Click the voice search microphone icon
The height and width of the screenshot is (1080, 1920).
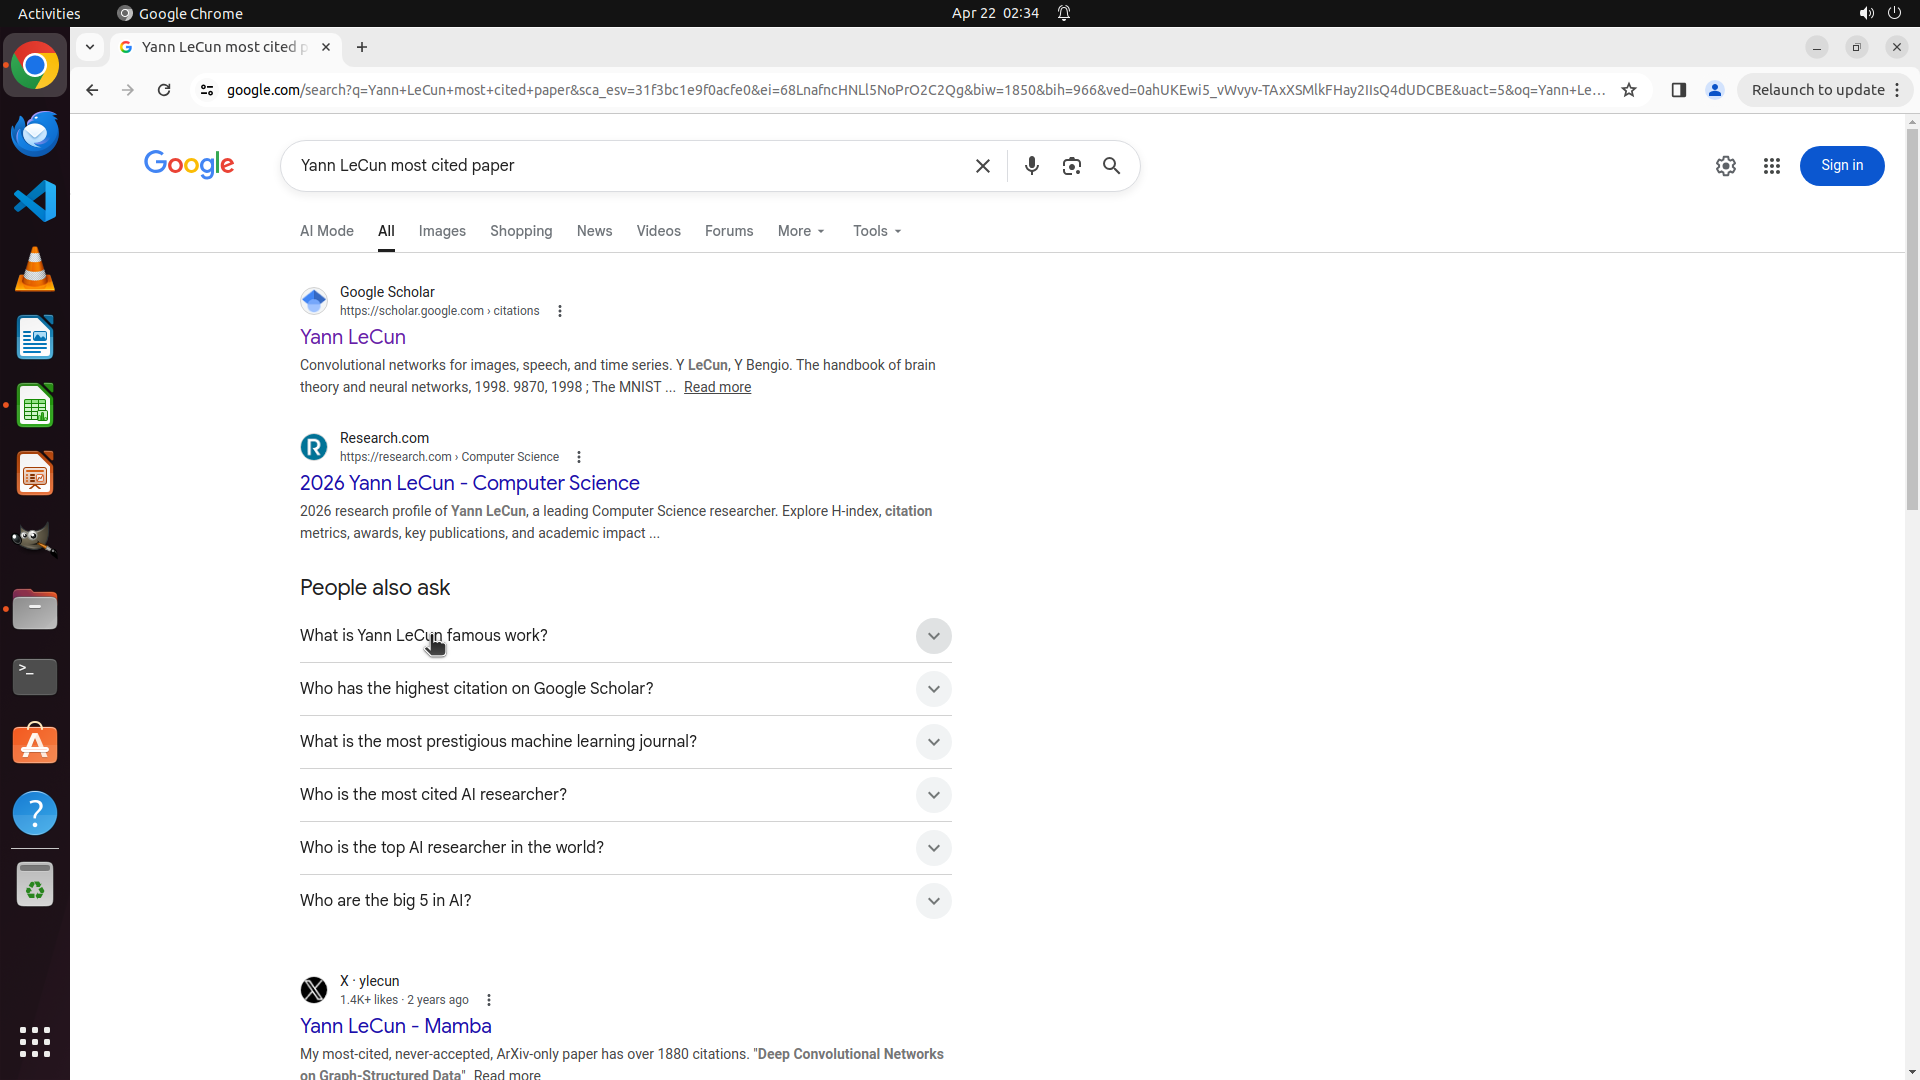(1031, 166)
